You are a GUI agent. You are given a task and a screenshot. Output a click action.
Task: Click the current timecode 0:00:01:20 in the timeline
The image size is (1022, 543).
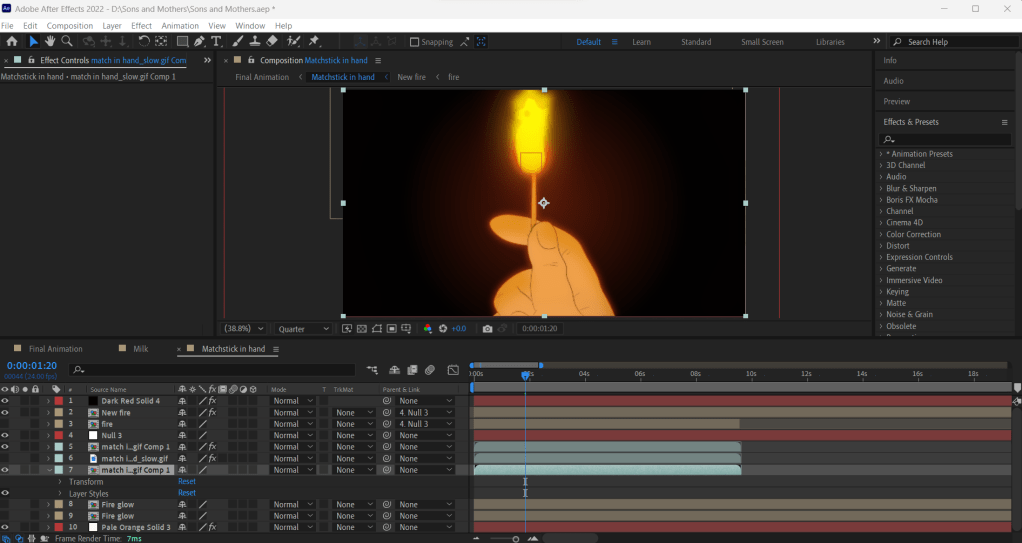(32, 365)
